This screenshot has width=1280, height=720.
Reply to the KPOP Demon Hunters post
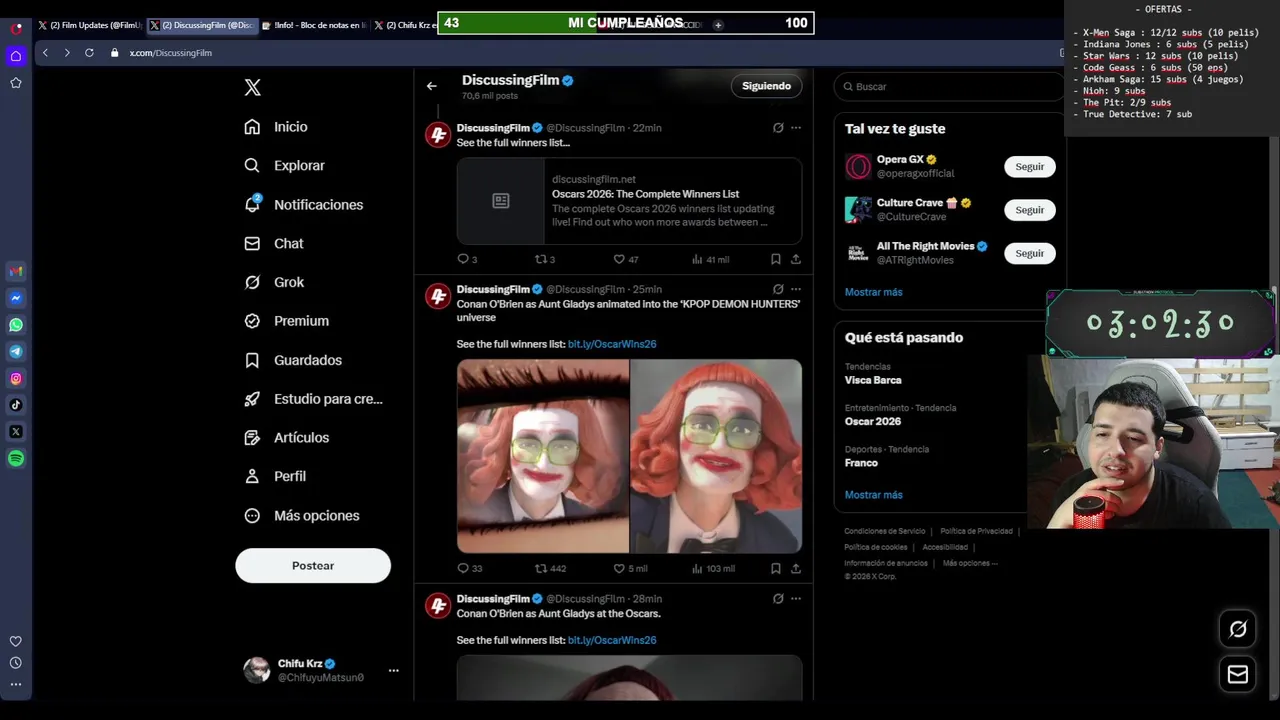click(x=463, y=568)
